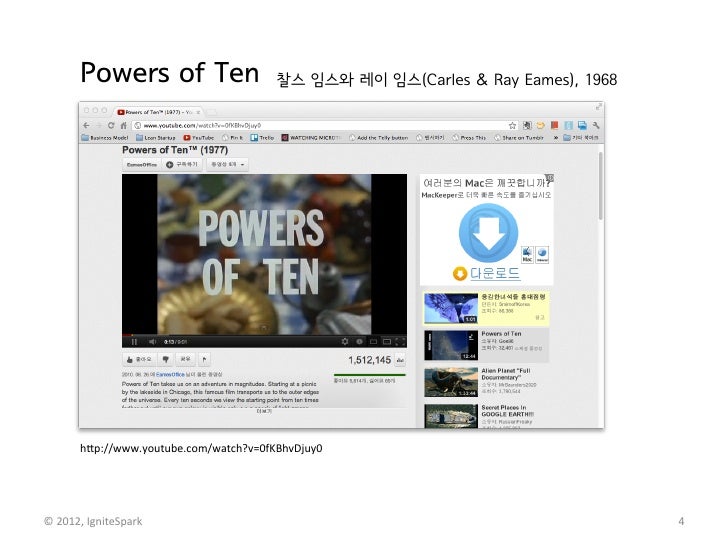Click the light blue bookmark extension icon
This screenshot has width=728, height=546.
(x=568, y=125)
